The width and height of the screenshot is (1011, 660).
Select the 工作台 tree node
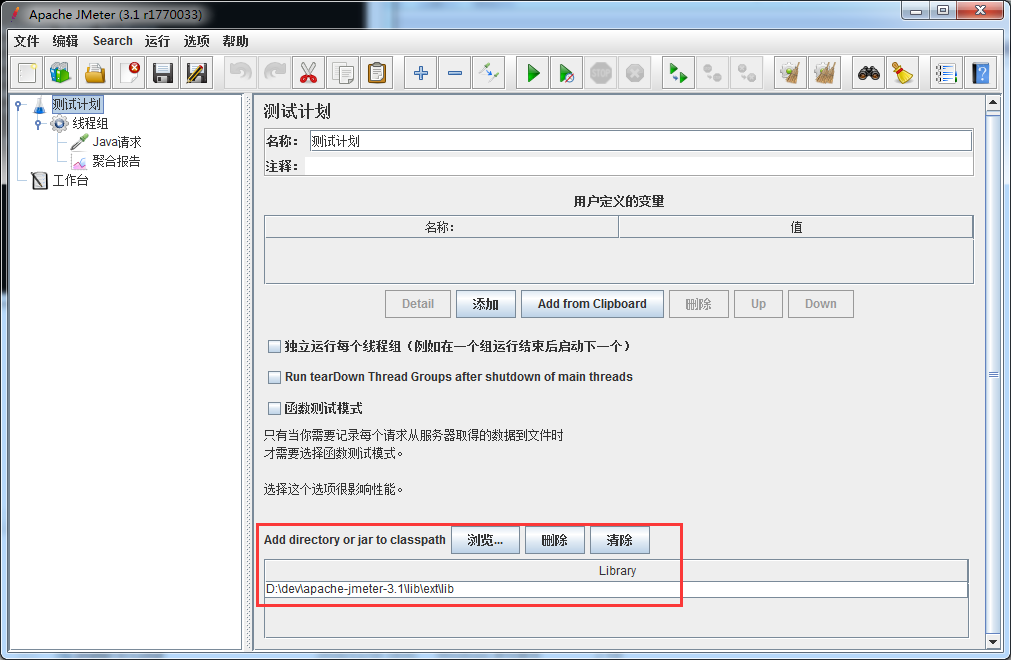point(70,180)
